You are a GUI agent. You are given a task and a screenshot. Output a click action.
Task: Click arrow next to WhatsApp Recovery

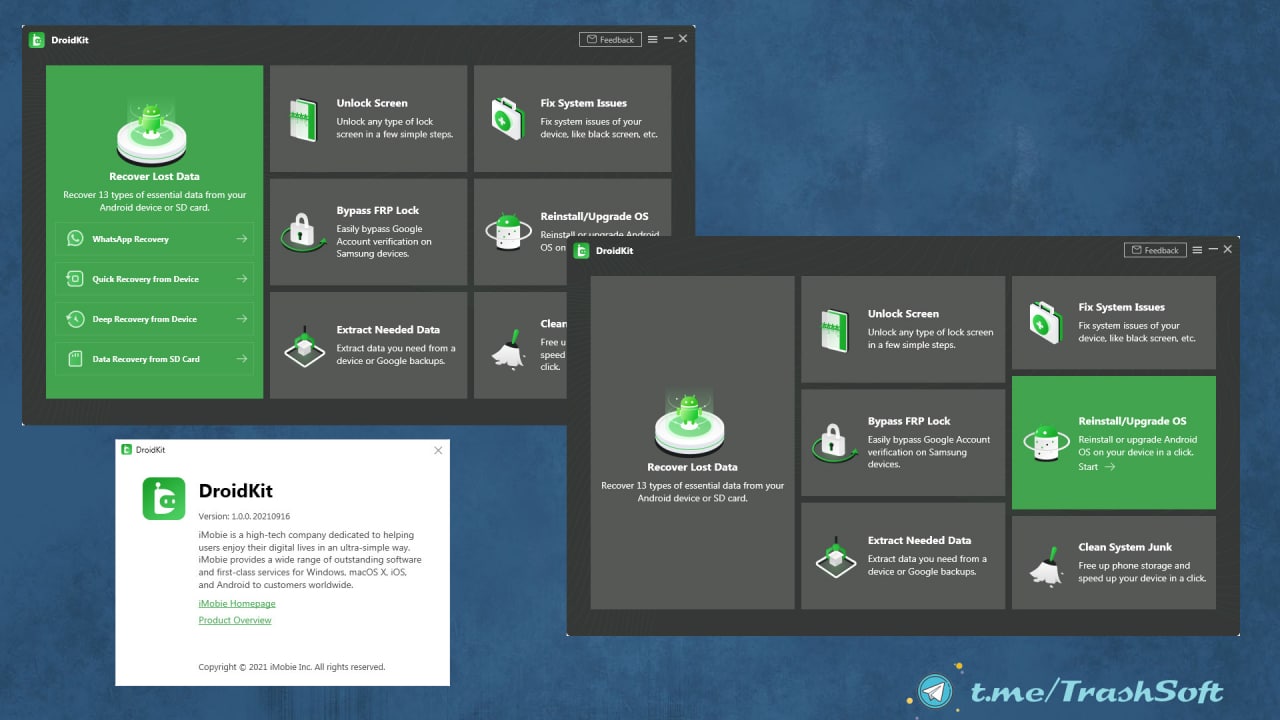tap(241, 239)
